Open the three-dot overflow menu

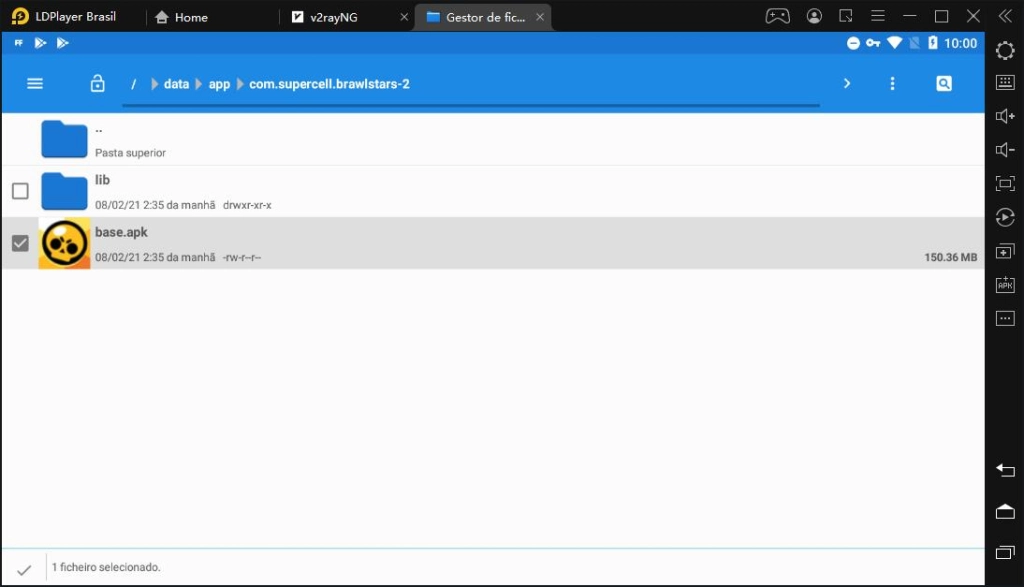click(x=893, y=84)
